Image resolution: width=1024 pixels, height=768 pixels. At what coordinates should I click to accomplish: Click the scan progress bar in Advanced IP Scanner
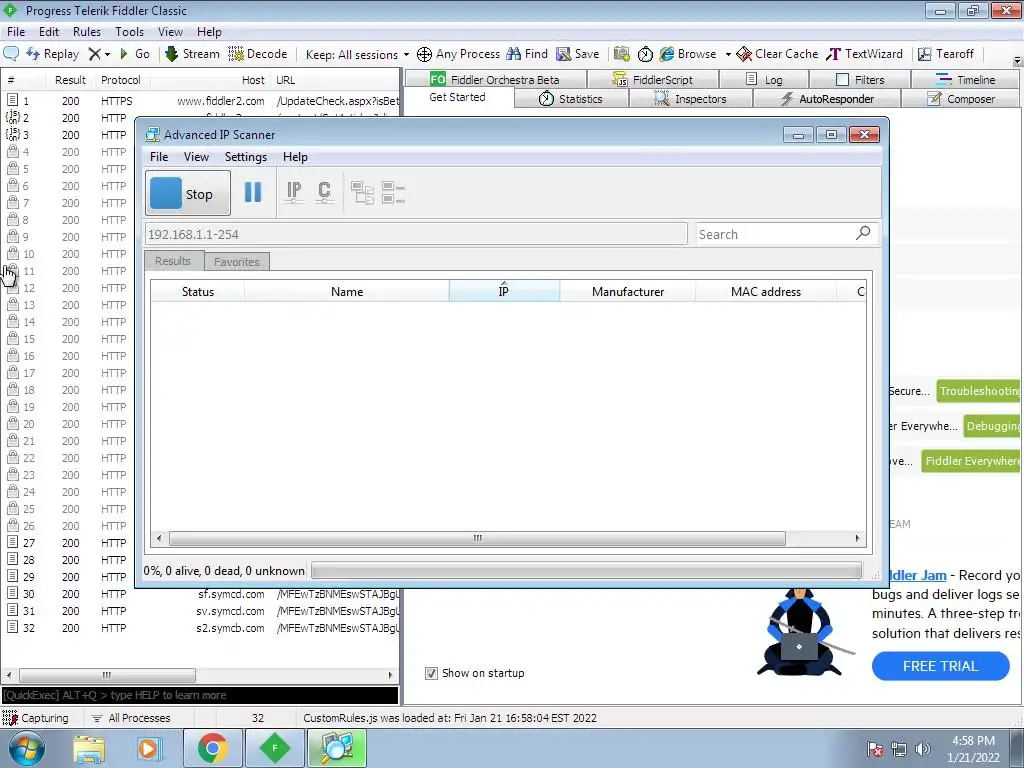(586, 570)
